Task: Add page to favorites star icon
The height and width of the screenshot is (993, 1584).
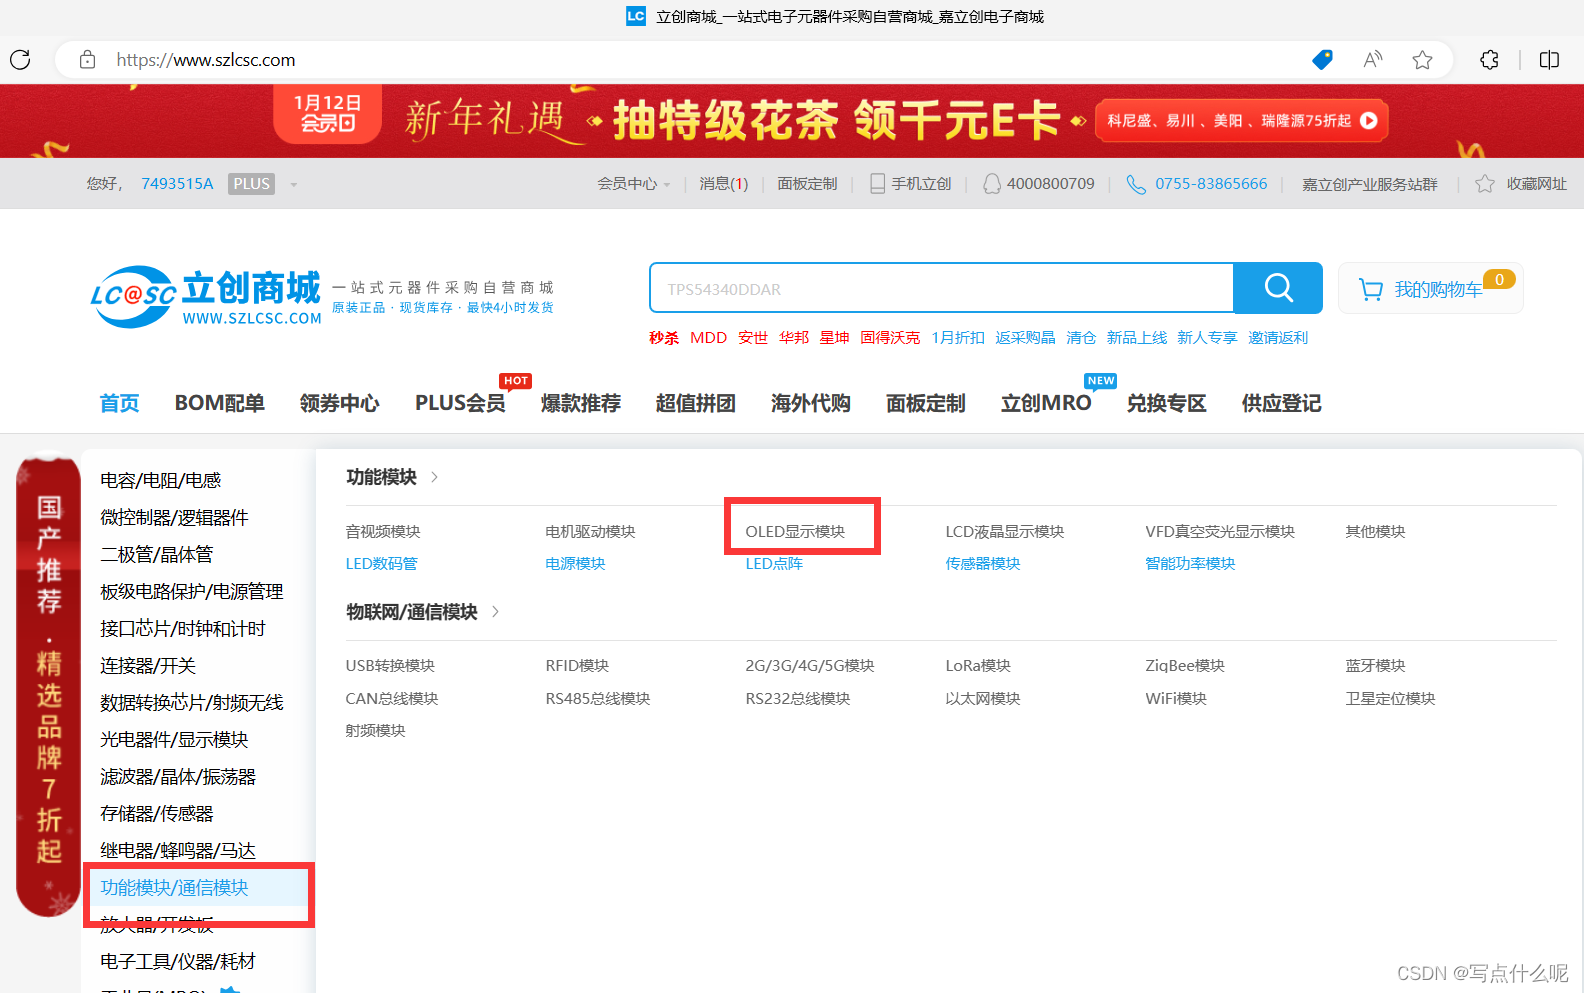Action: tap(1422, 60)
